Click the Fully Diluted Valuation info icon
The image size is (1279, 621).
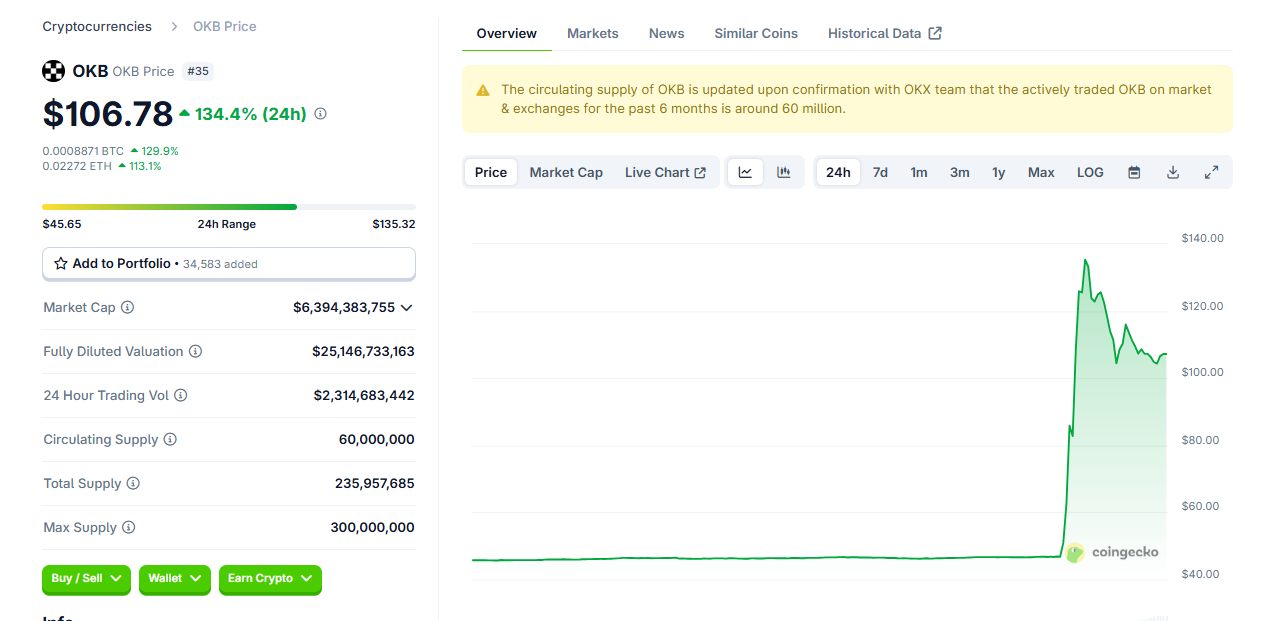tap(196, 352)
